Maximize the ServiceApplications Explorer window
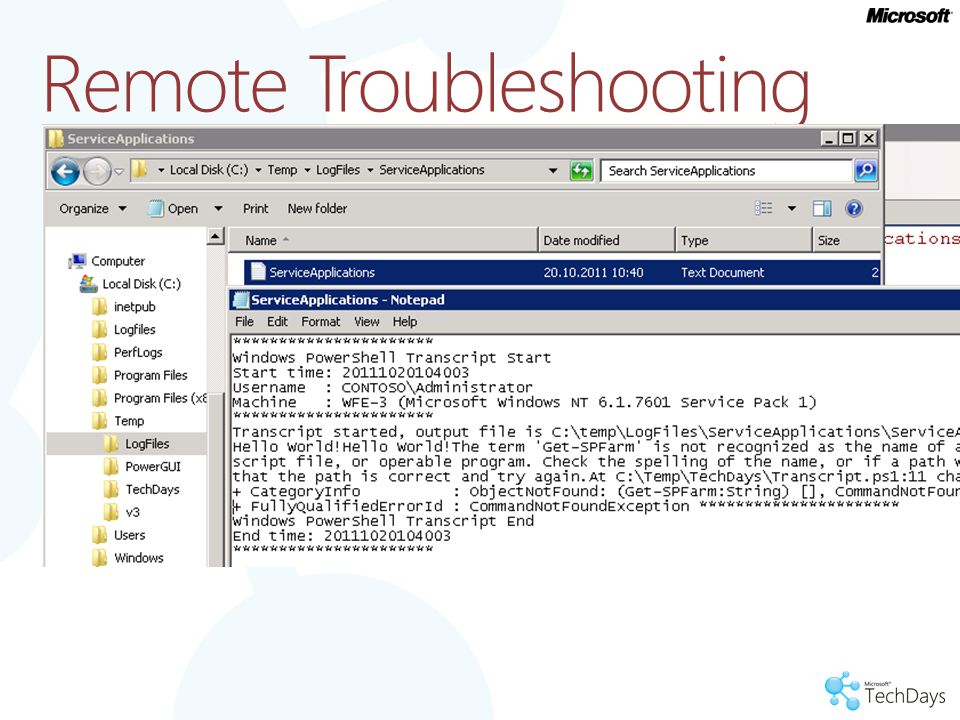The width and height of the screenshot is (960, 720). click(848, 139)
